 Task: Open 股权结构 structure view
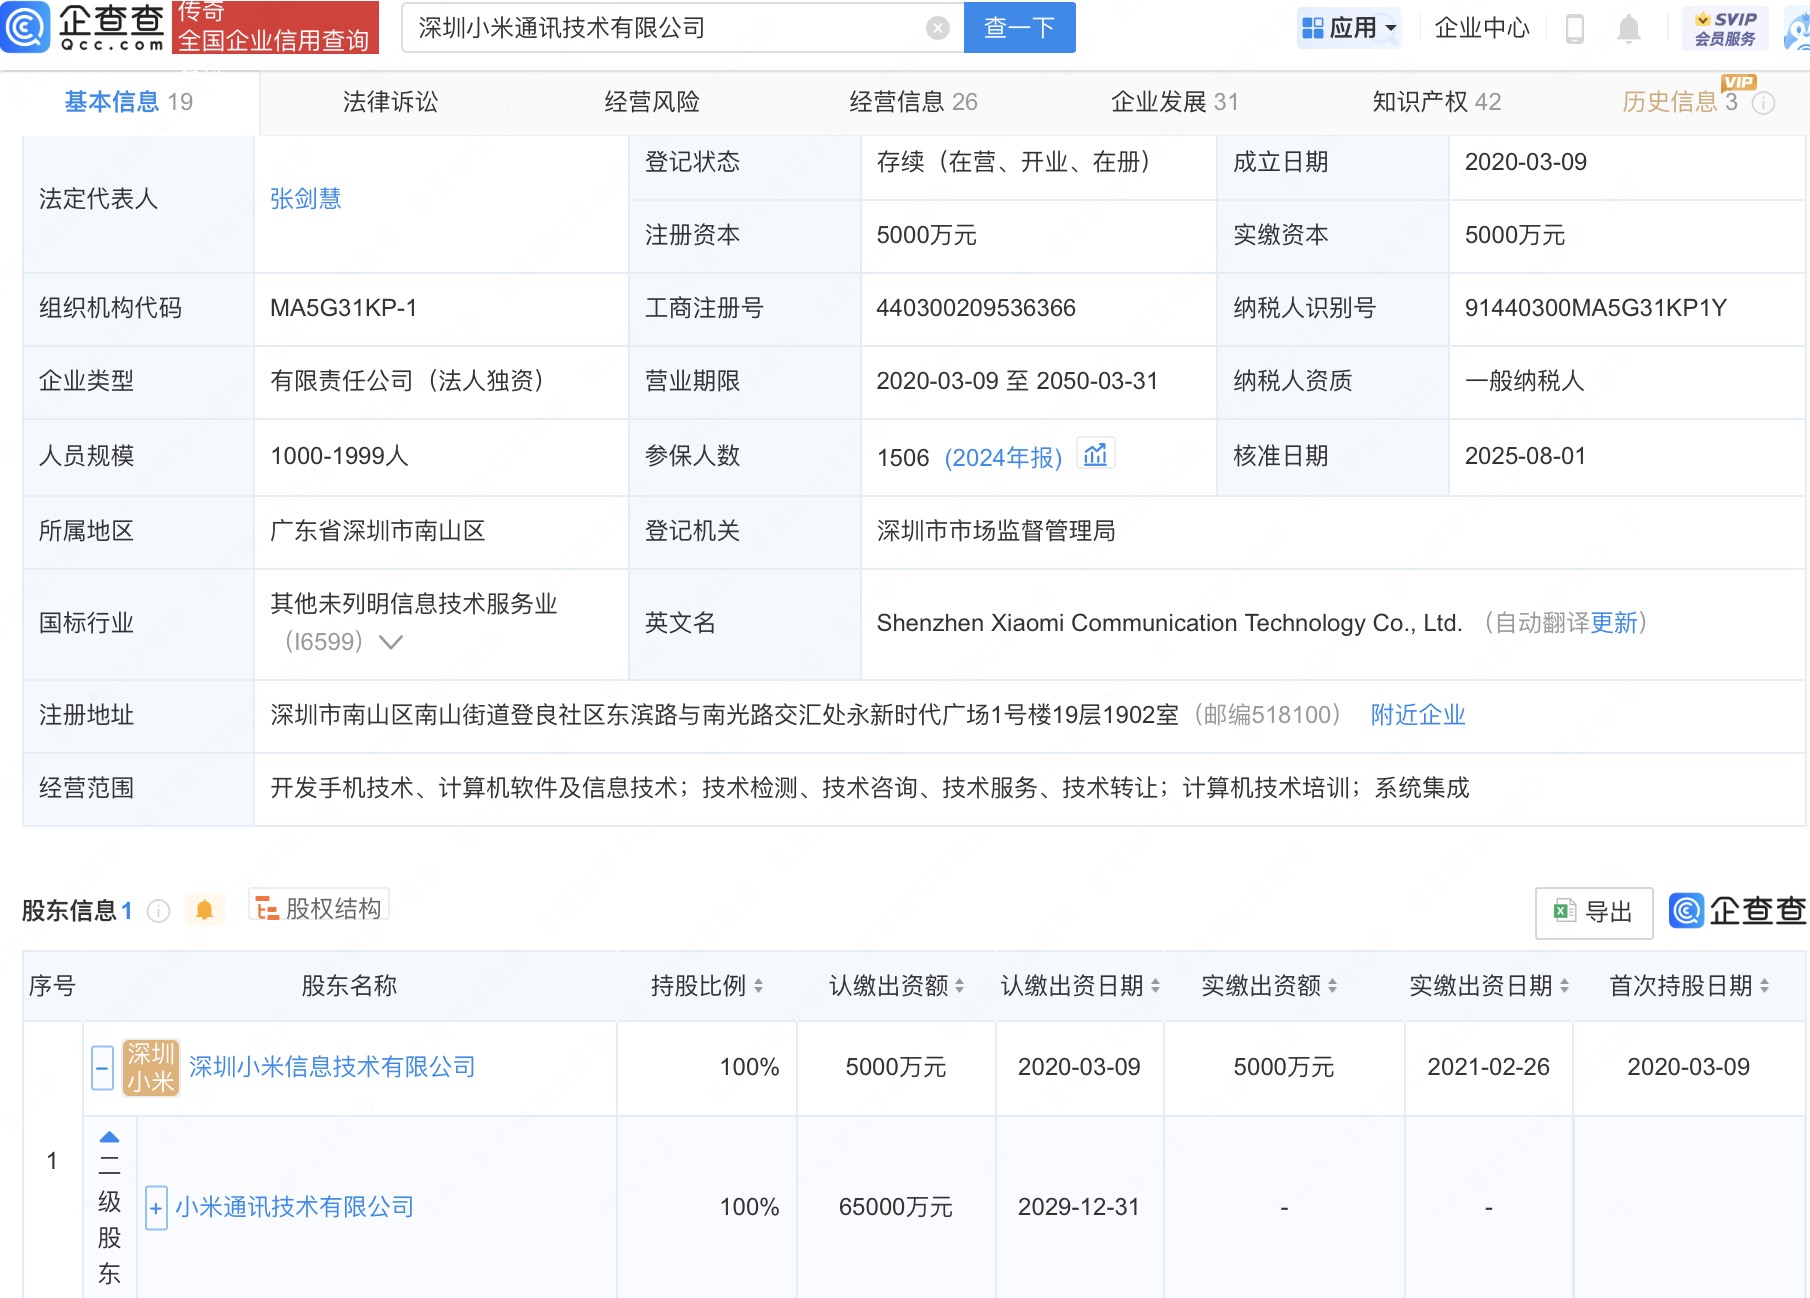319,908
